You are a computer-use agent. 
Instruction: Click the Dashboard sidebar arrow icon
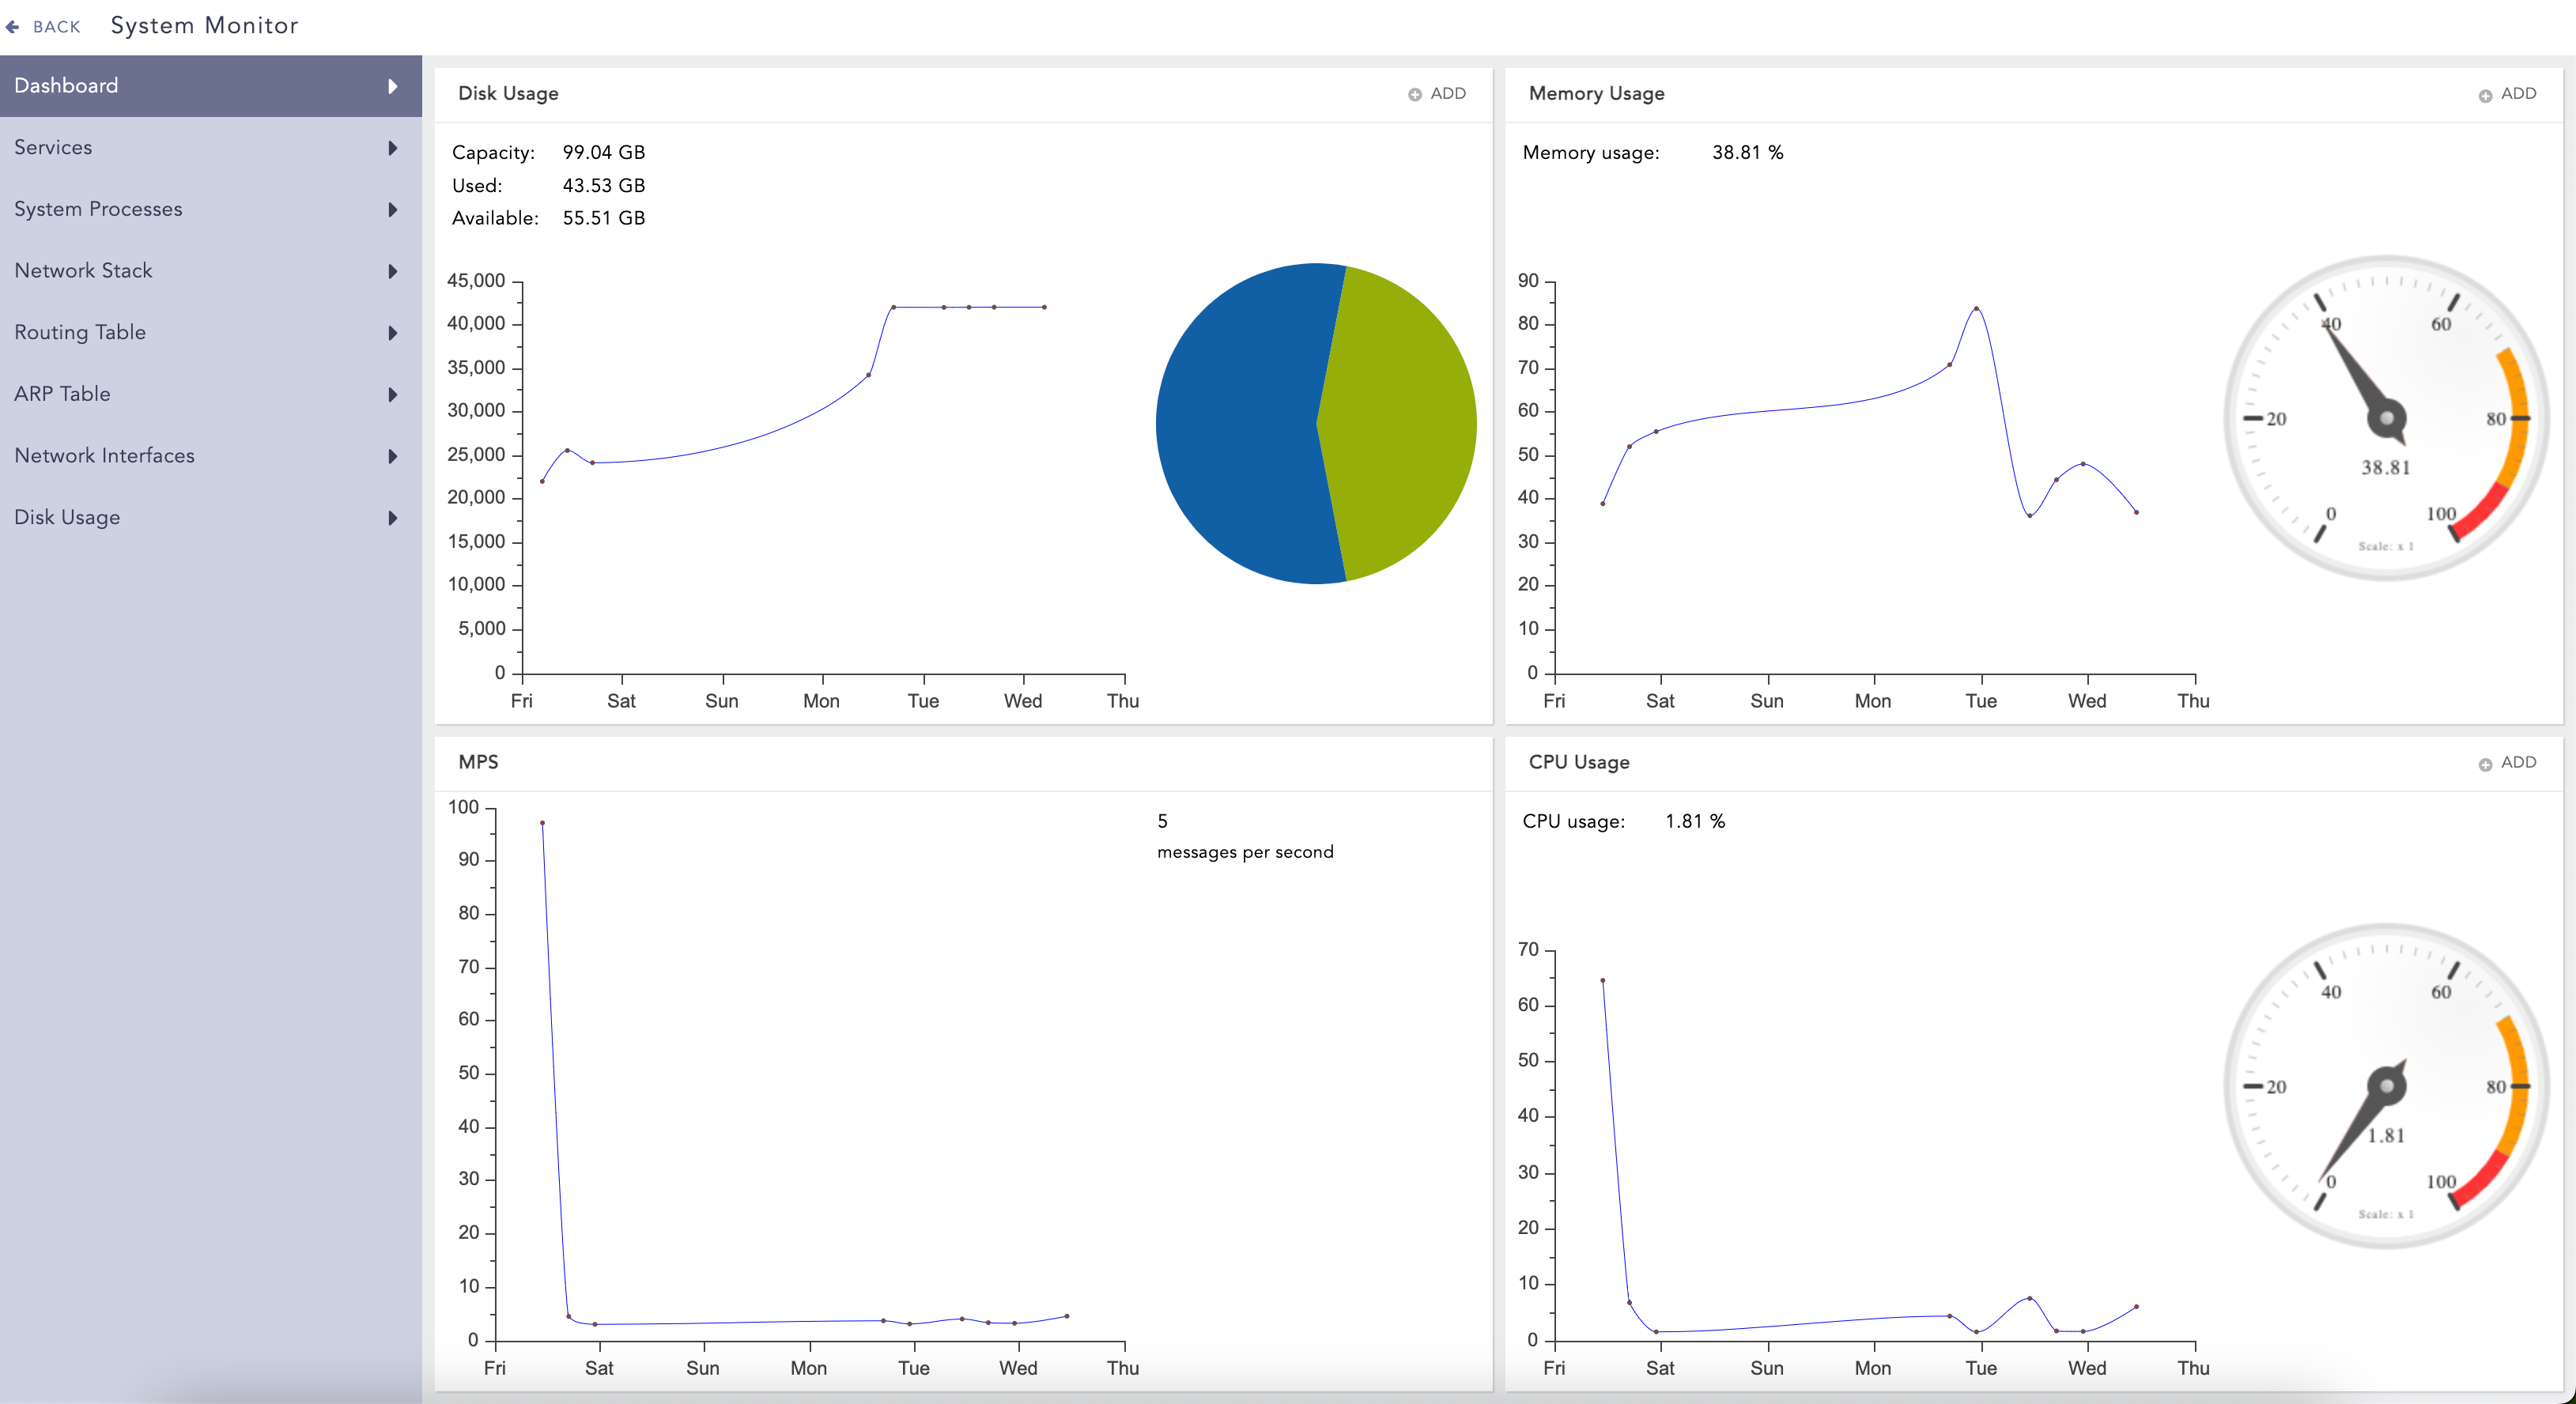point(392,86)
